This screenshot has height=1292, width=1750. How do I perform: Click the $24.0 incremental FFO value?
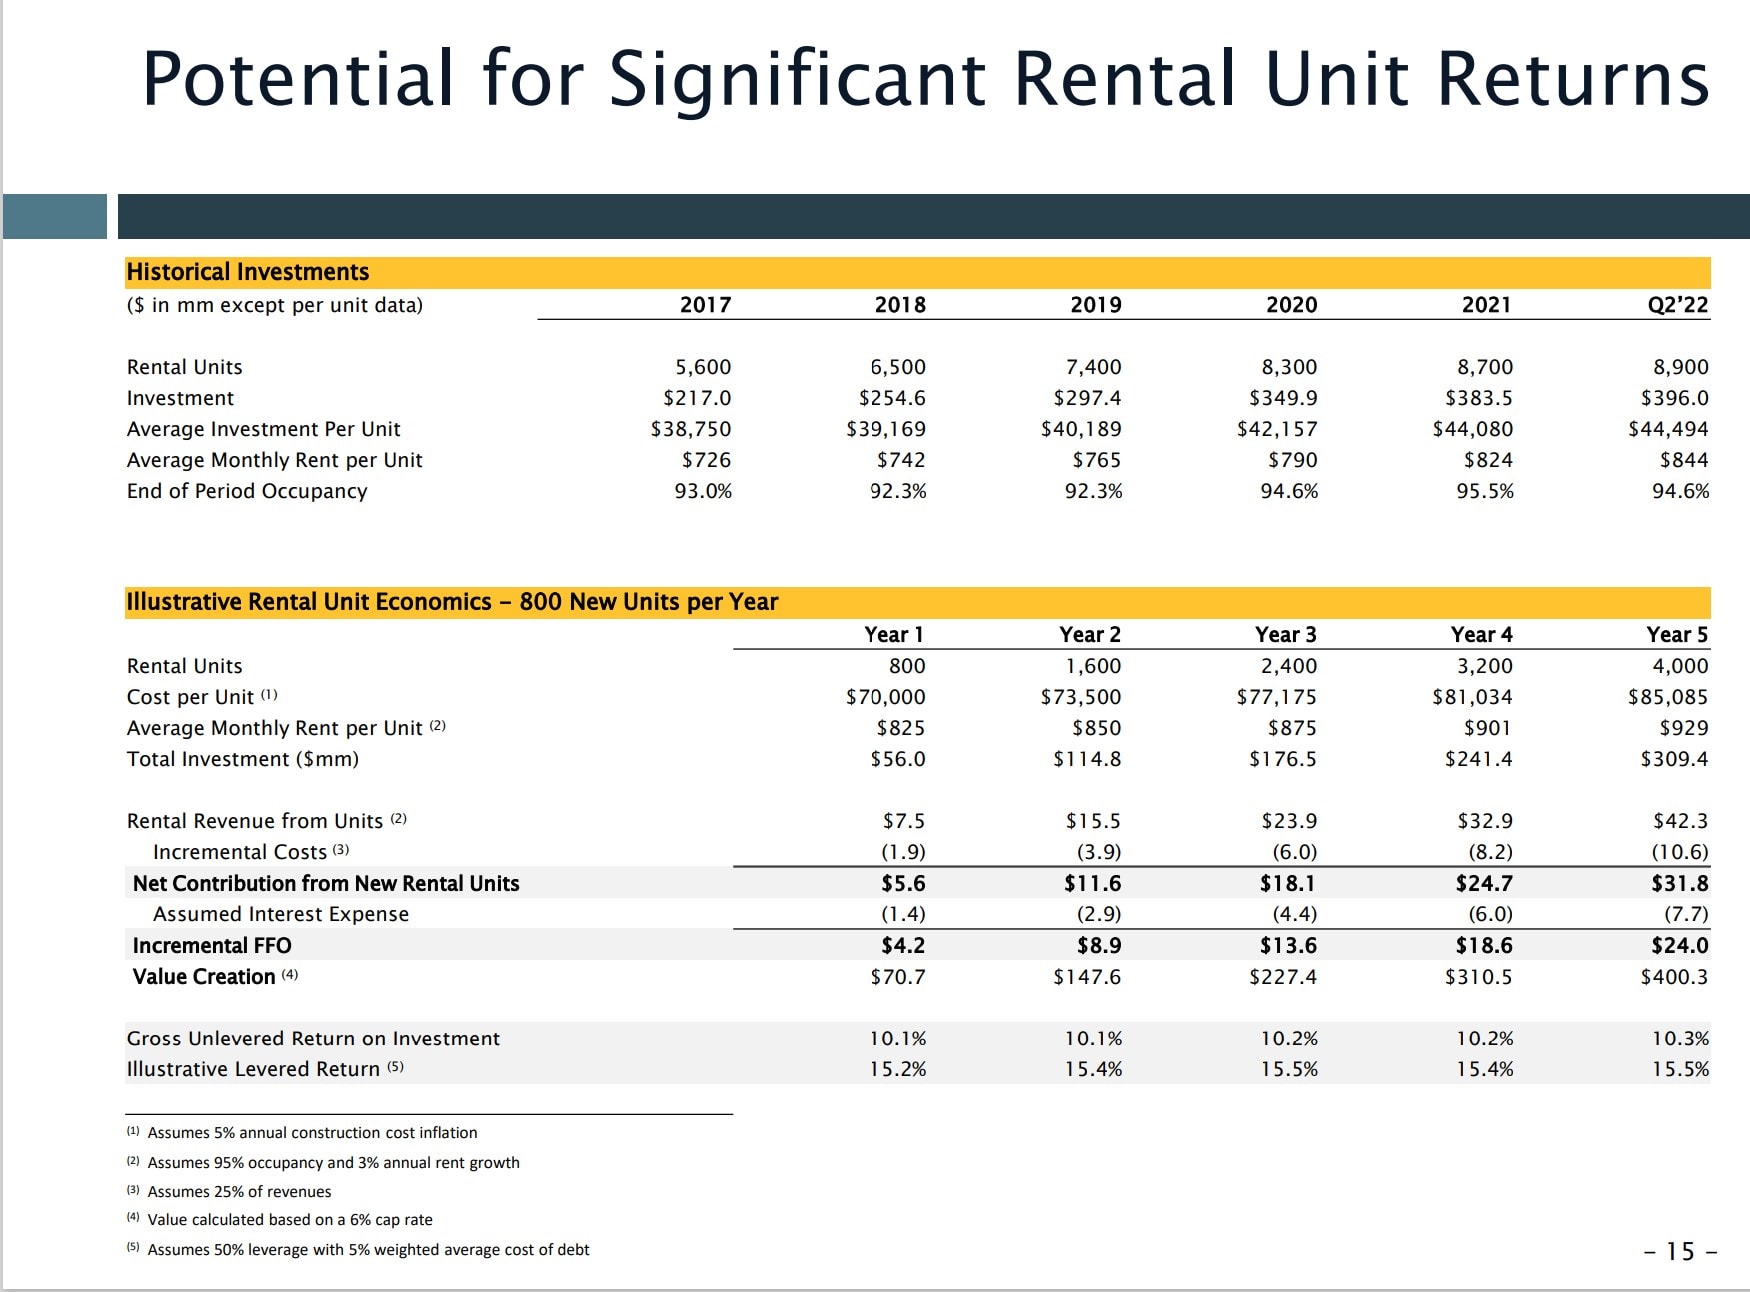tap(1680, 945)
